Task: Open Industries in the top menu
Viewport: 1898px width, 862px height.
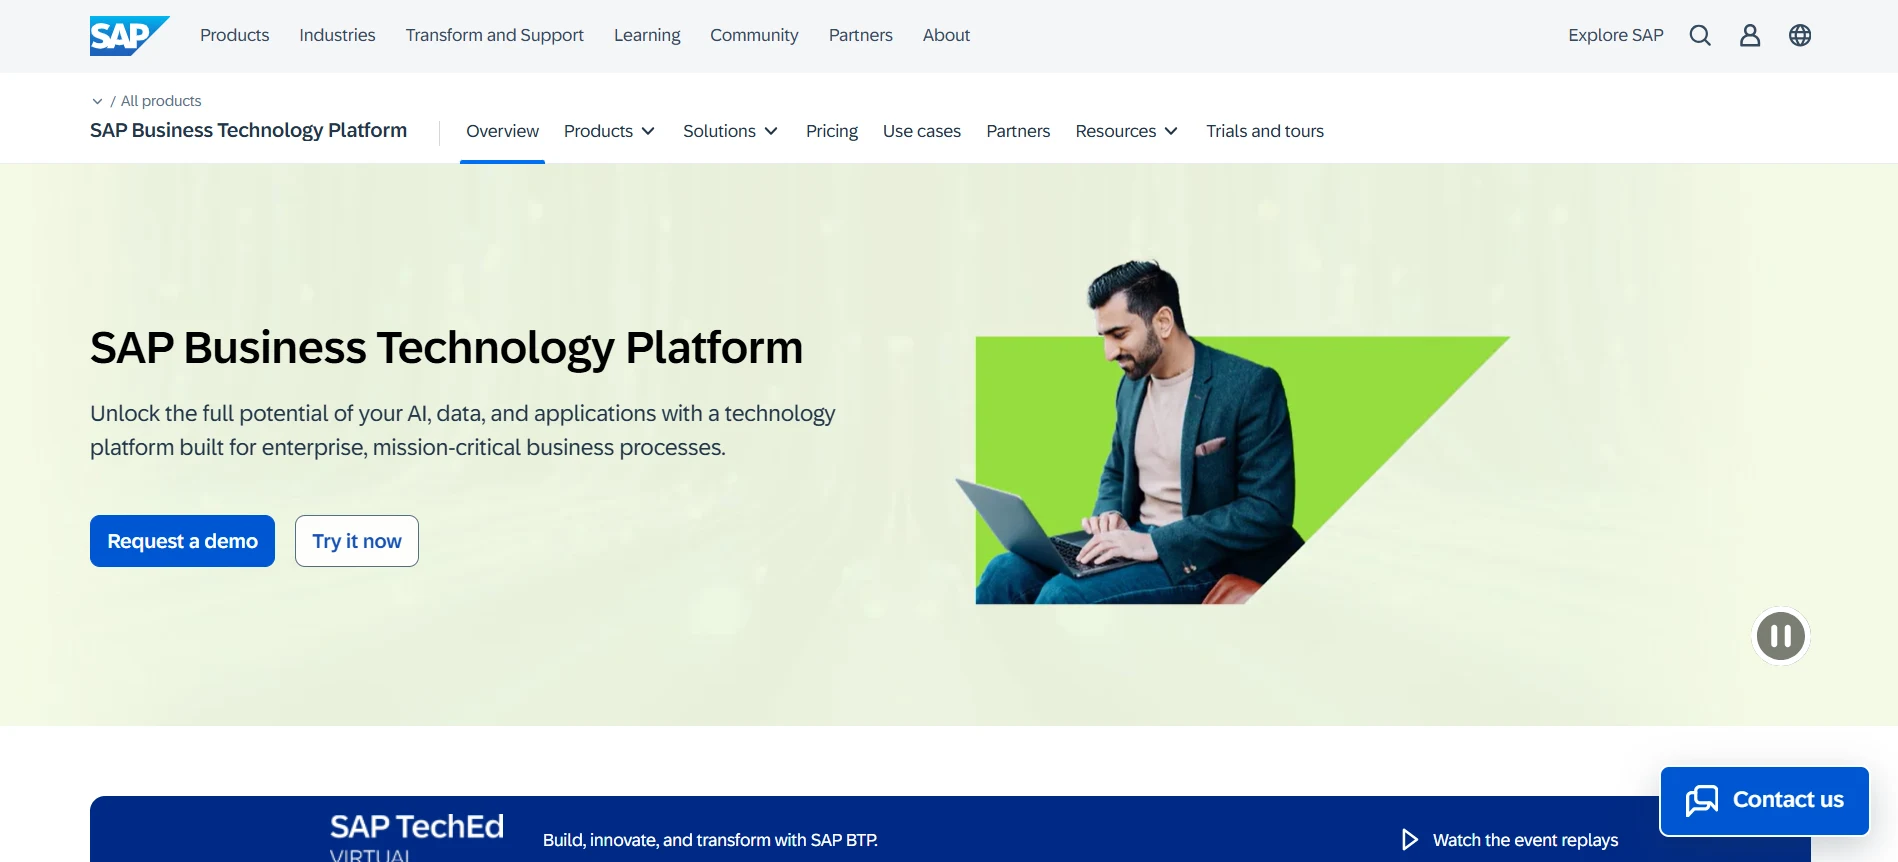Action: coord(337,35)
